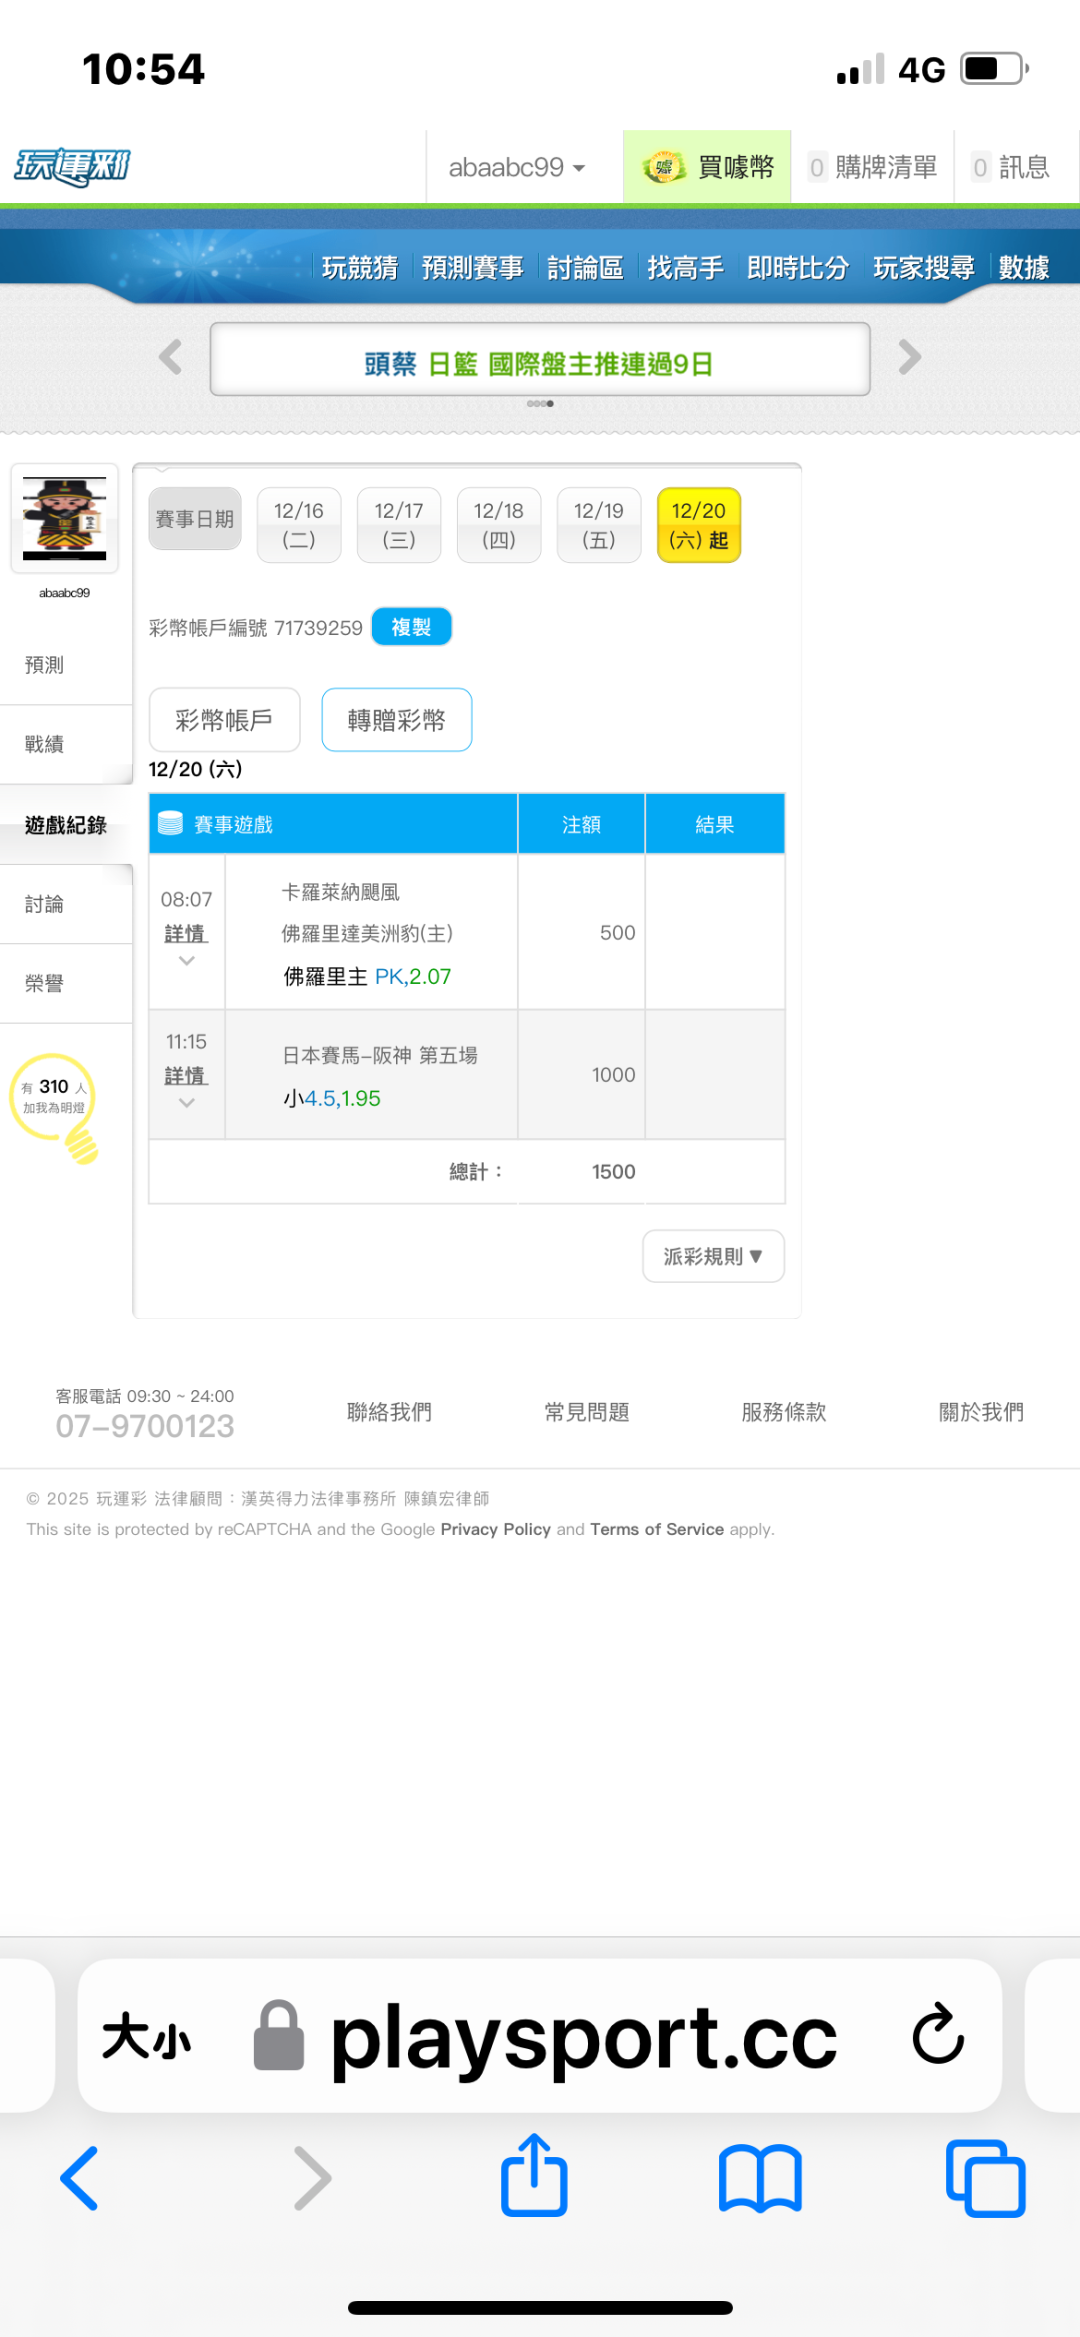Image resolution: width=1080 pixels, height=2337 pixels.
Task: Show next banner with right arrow
Action: pyautogui.click(x=909, y=357)
